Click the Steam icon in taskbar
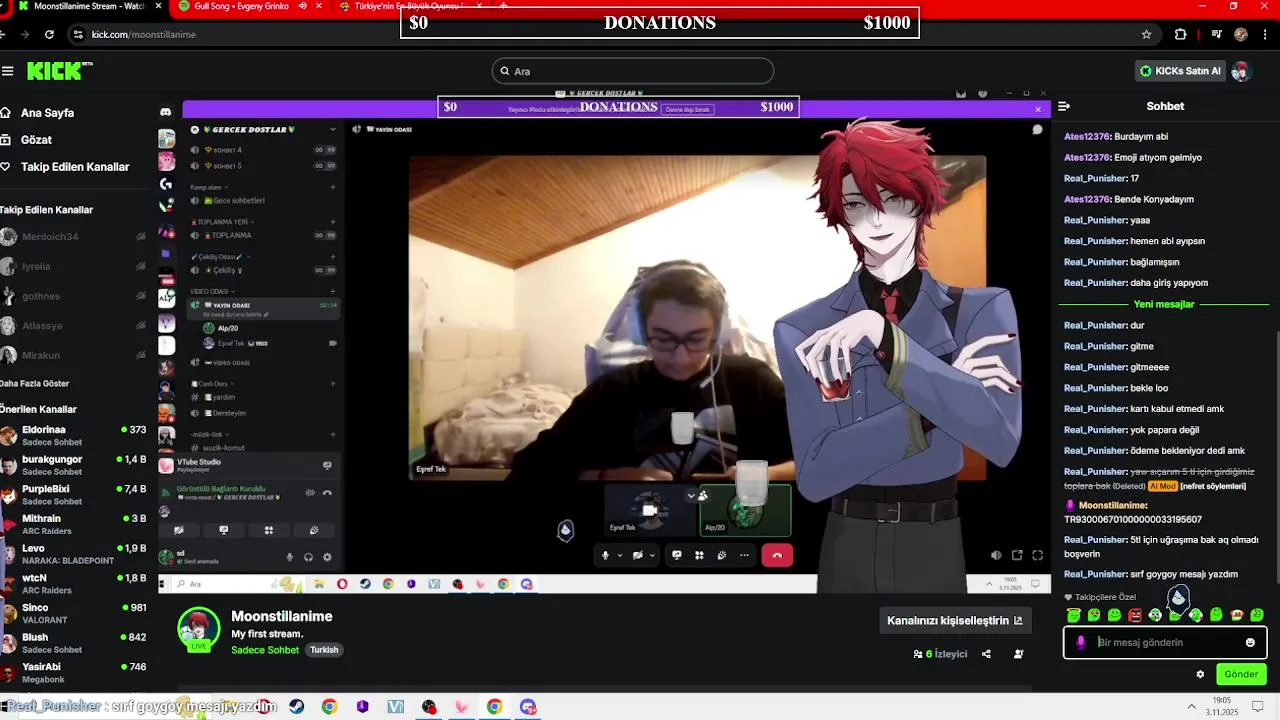The width and height of the screenshot is (1280, 720). click(297, 707)
